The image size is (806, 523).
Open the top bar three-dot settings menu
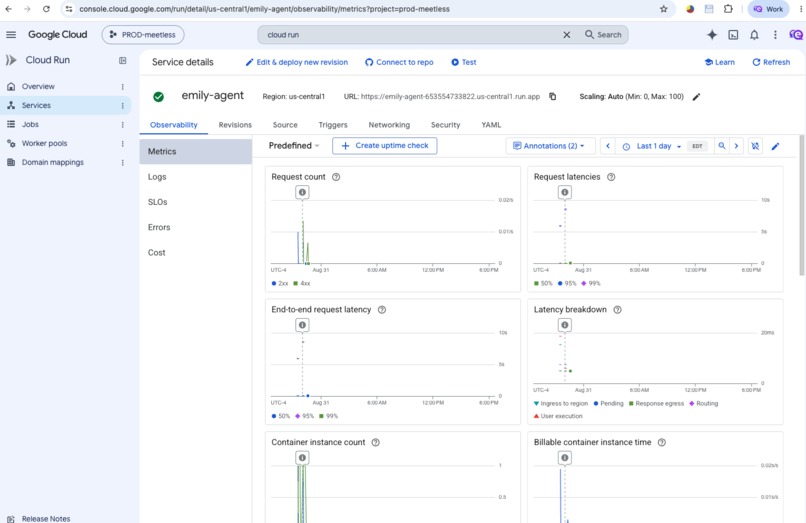(775, 34)
